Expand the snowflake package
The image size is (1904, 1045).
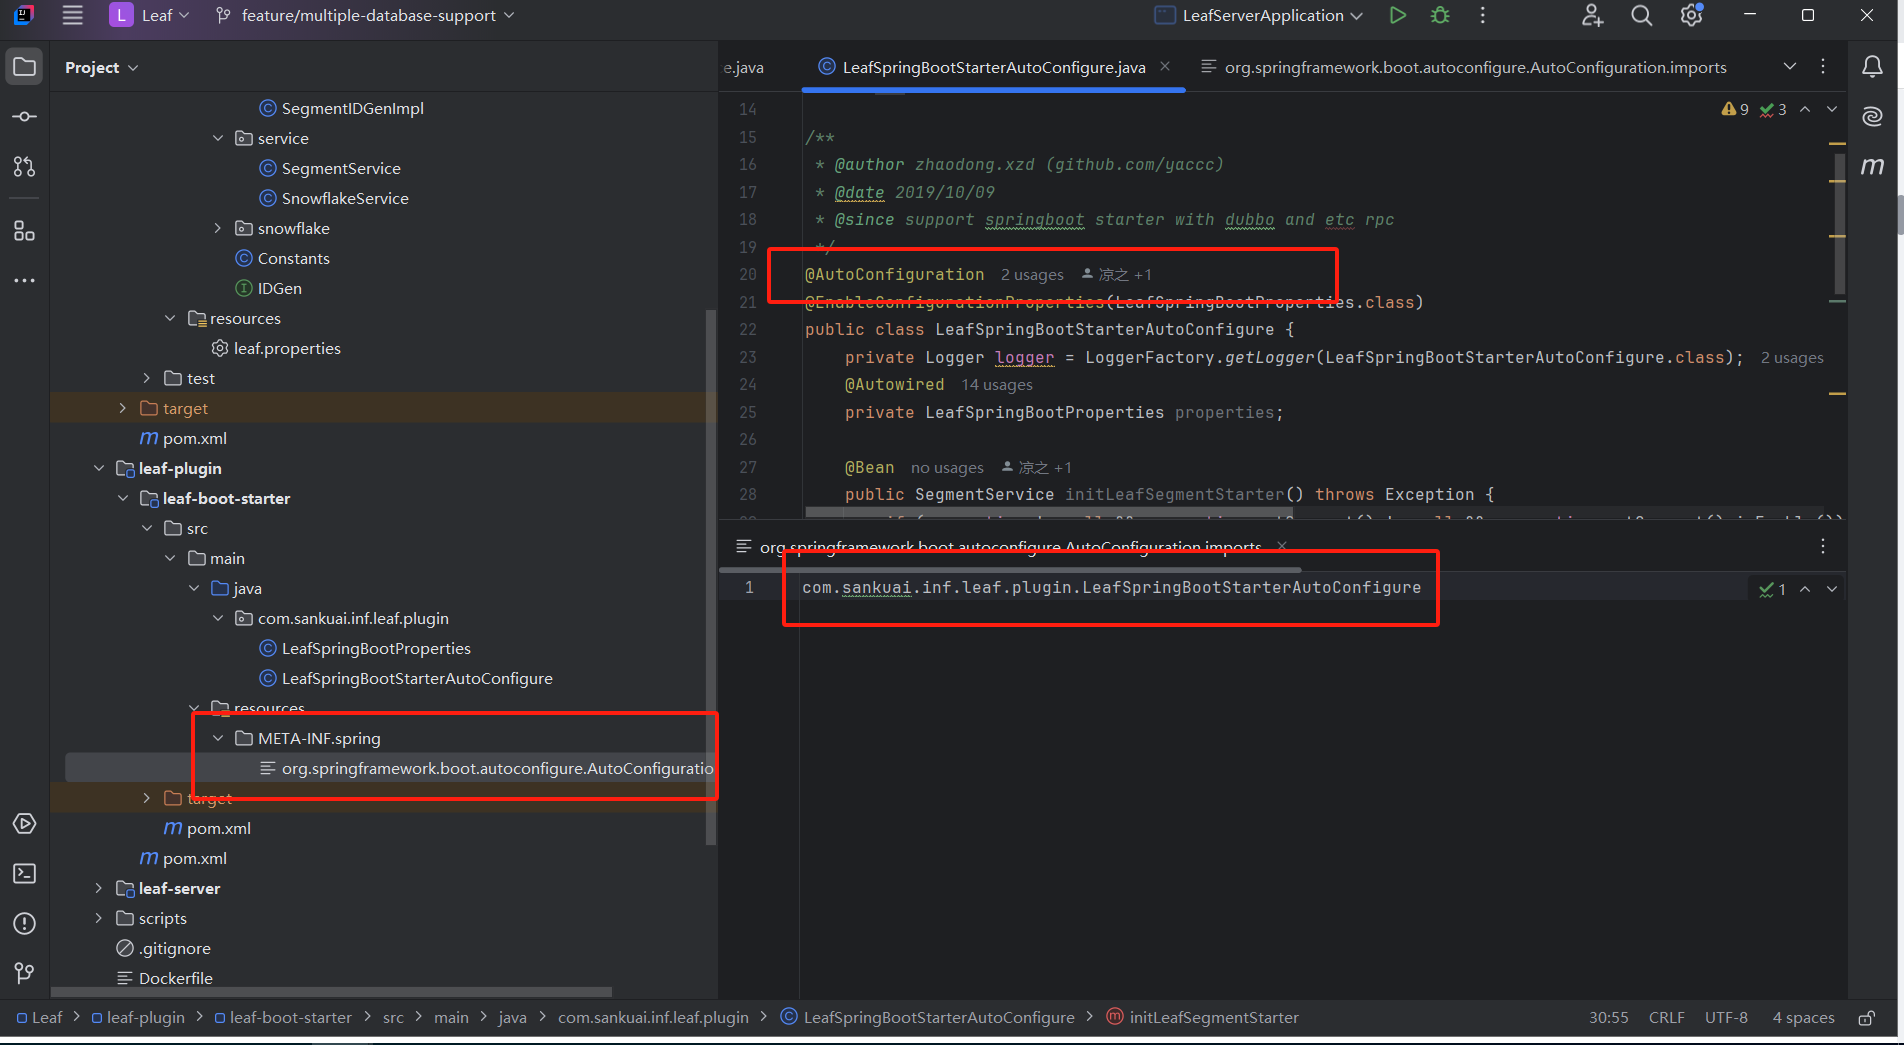point(218,228)
